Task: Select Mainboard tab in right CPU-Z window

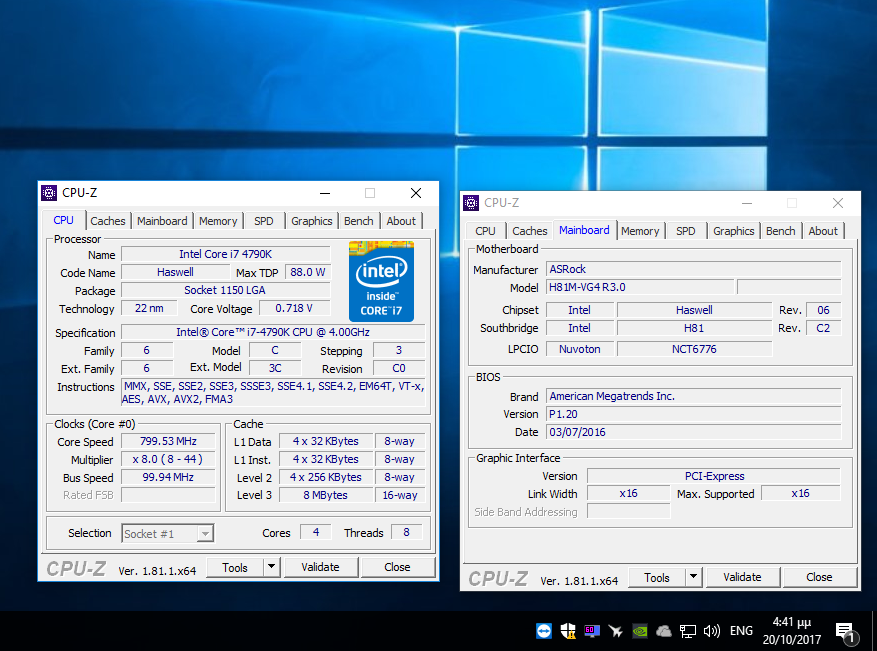Action: 584,230
